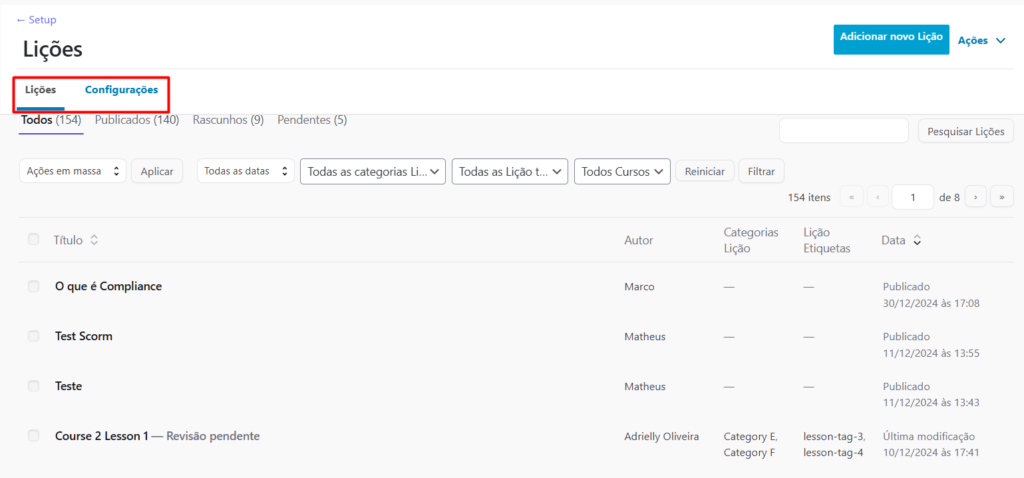The image size is (1024, 478).
Task: Tick the Test Scorm lesson checkbox
Action: 34,336
